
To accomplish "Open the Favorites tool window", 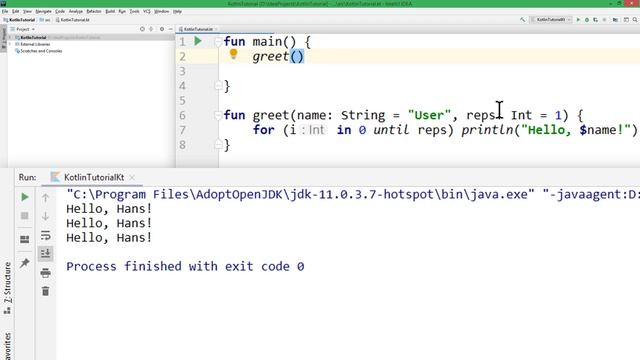I will (x=7, y=346).
